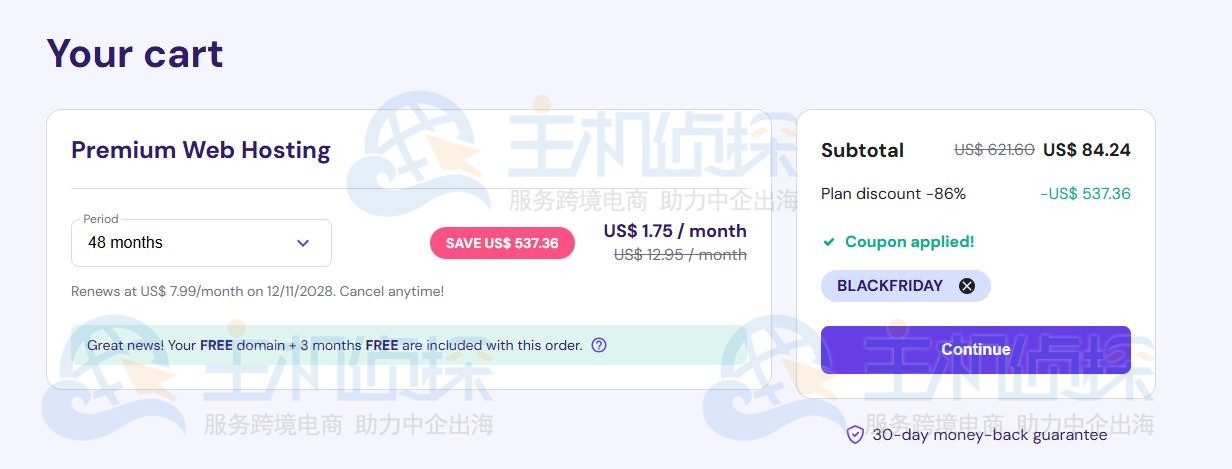Image resolution: width=1232 pixels, height=469 pixels.
Task: Click the 30-day money-back guarantee text
Action: coord(989,435)
